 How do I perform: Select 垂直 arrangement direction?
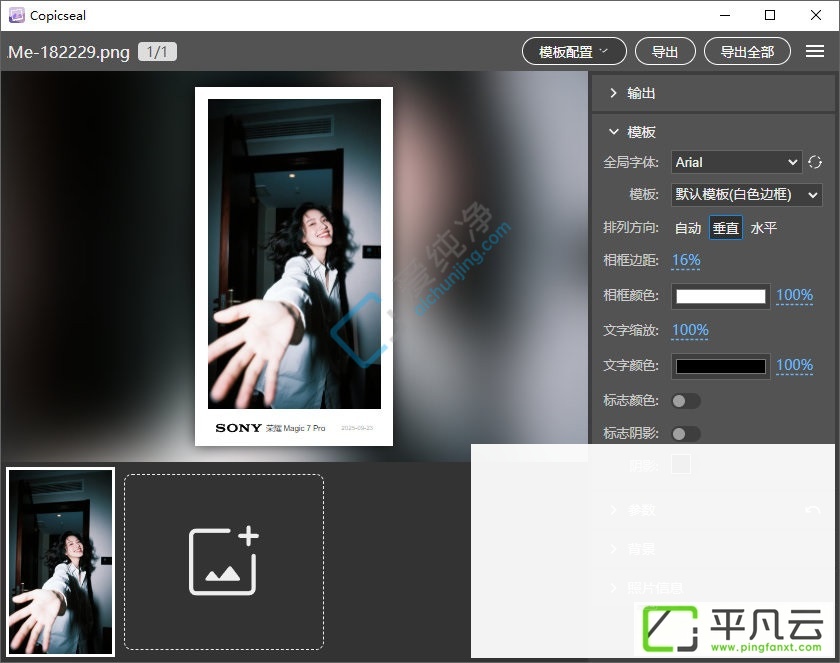tap(725, 228)
